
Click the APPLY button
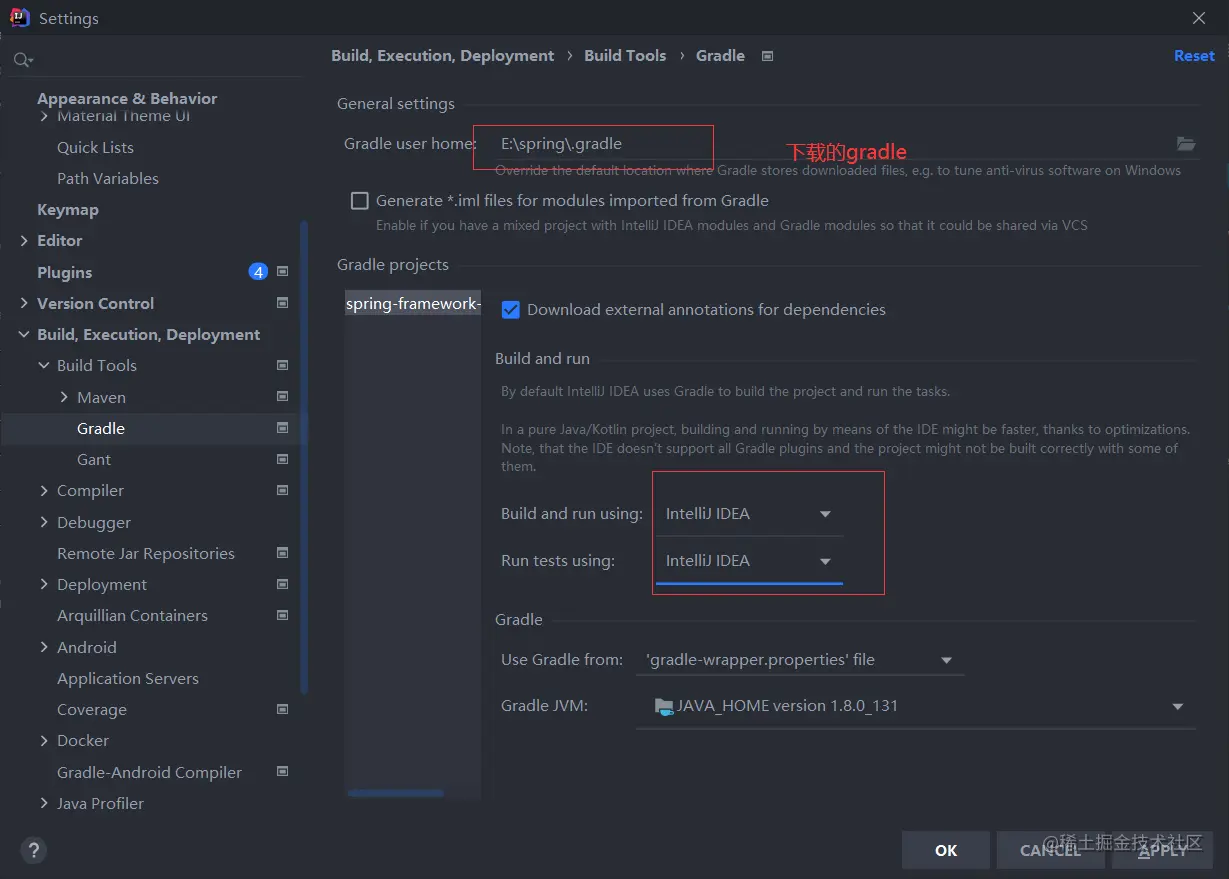1163,850
